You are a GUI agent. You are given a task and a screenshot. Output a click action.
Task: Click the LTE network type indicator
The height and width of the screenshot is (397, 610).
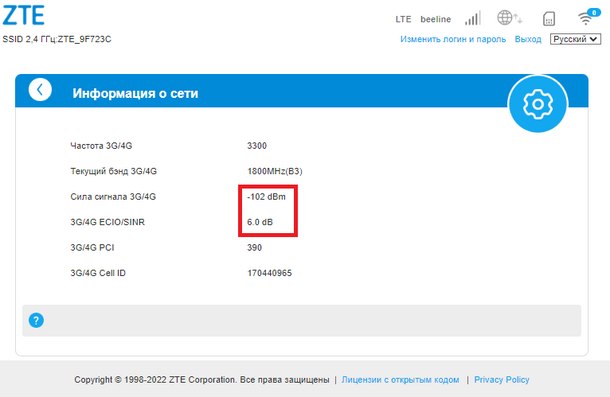[403, 19]
